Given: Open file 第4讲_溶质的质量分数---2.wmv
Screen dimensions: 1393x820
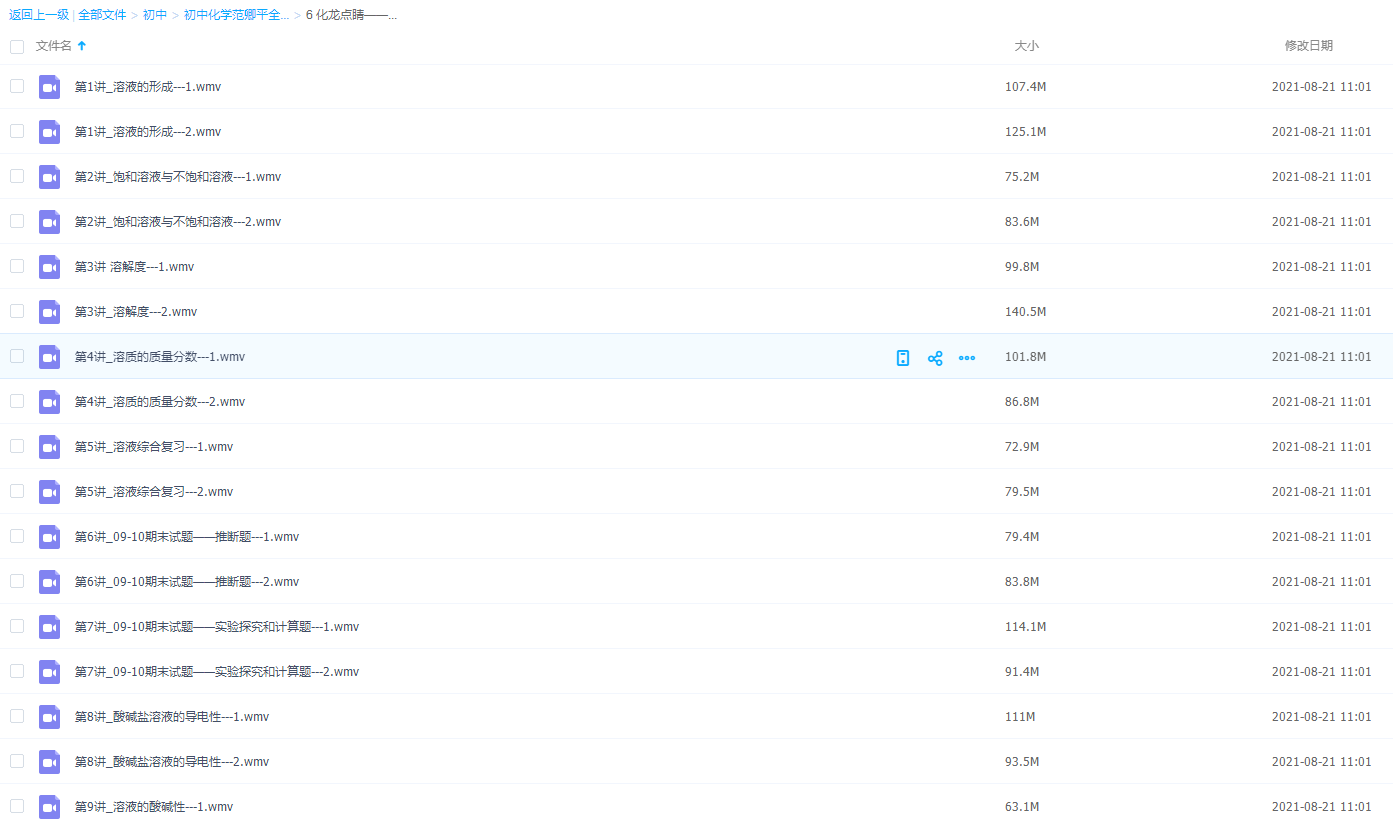Looking at the screenshot, I should click(x=160, y=402).
